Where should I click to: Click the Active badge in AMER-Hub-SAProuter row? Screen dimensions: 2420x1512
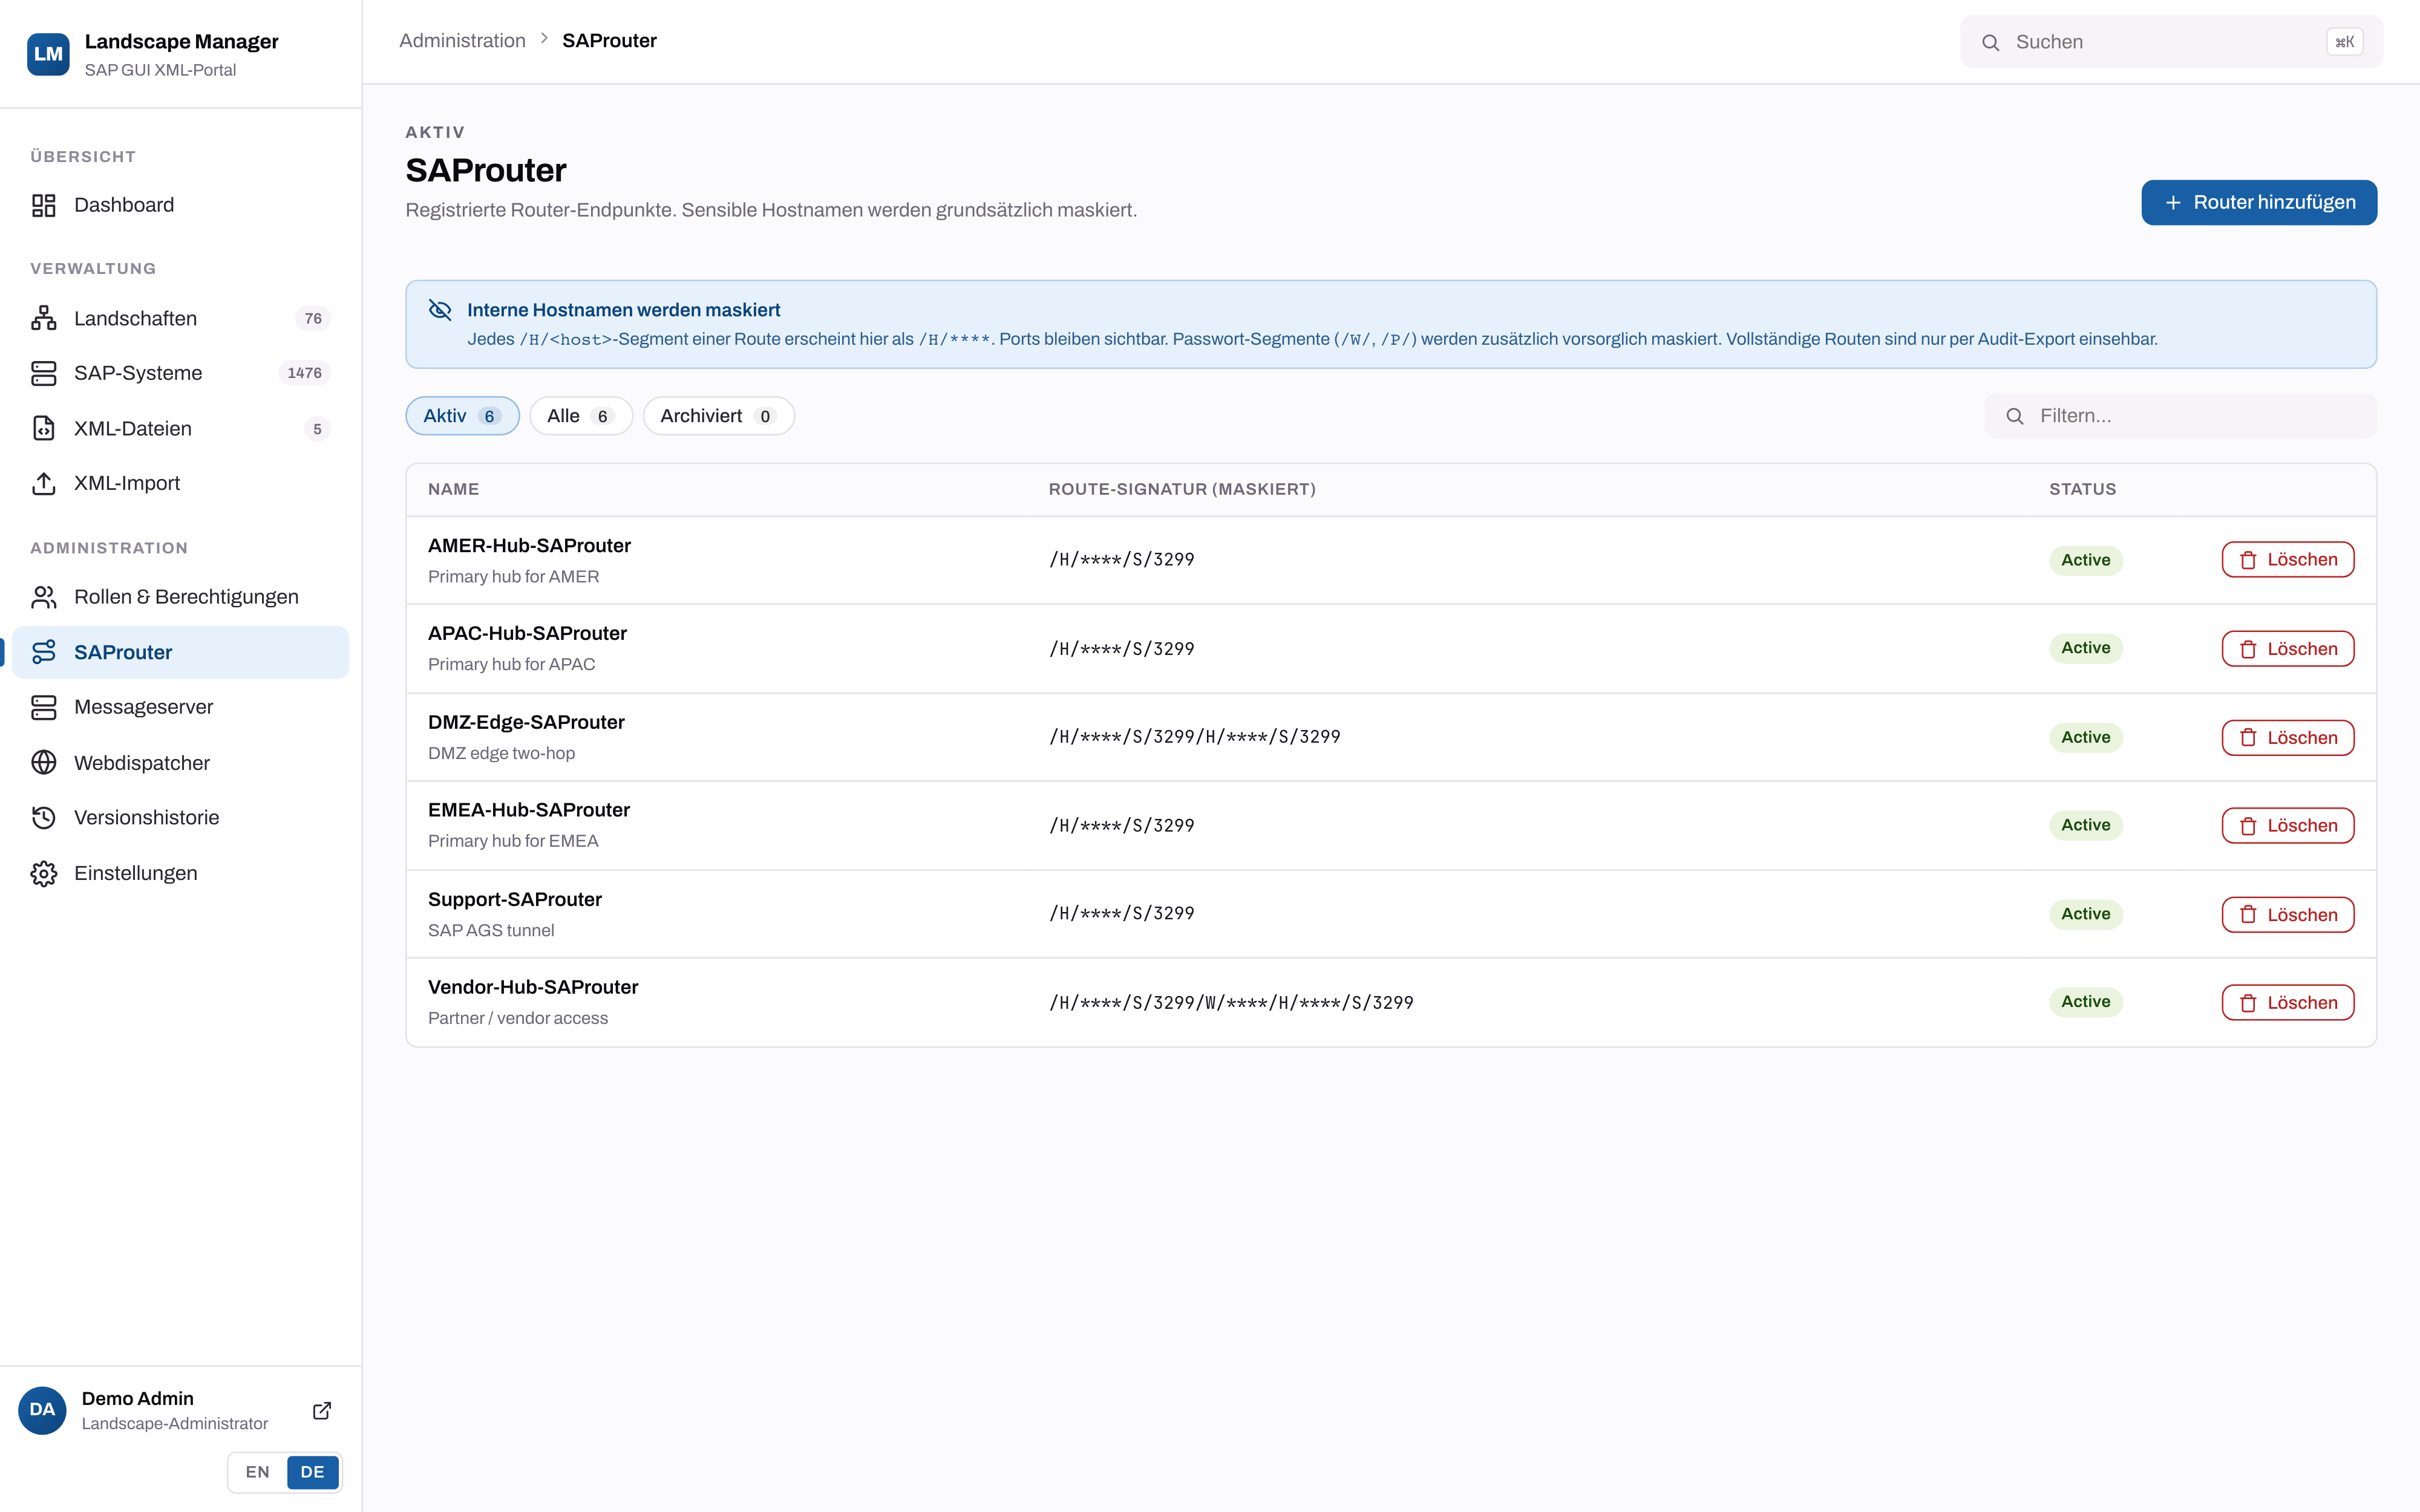2086,560
